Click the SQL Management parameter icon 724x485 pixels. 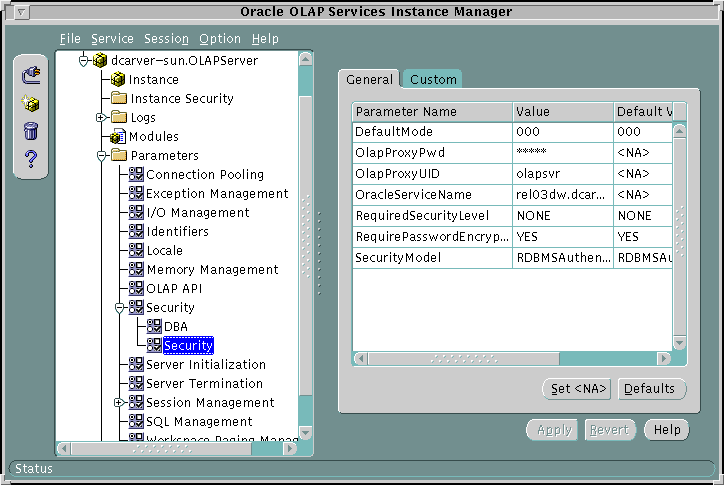(x=136, y=421)
